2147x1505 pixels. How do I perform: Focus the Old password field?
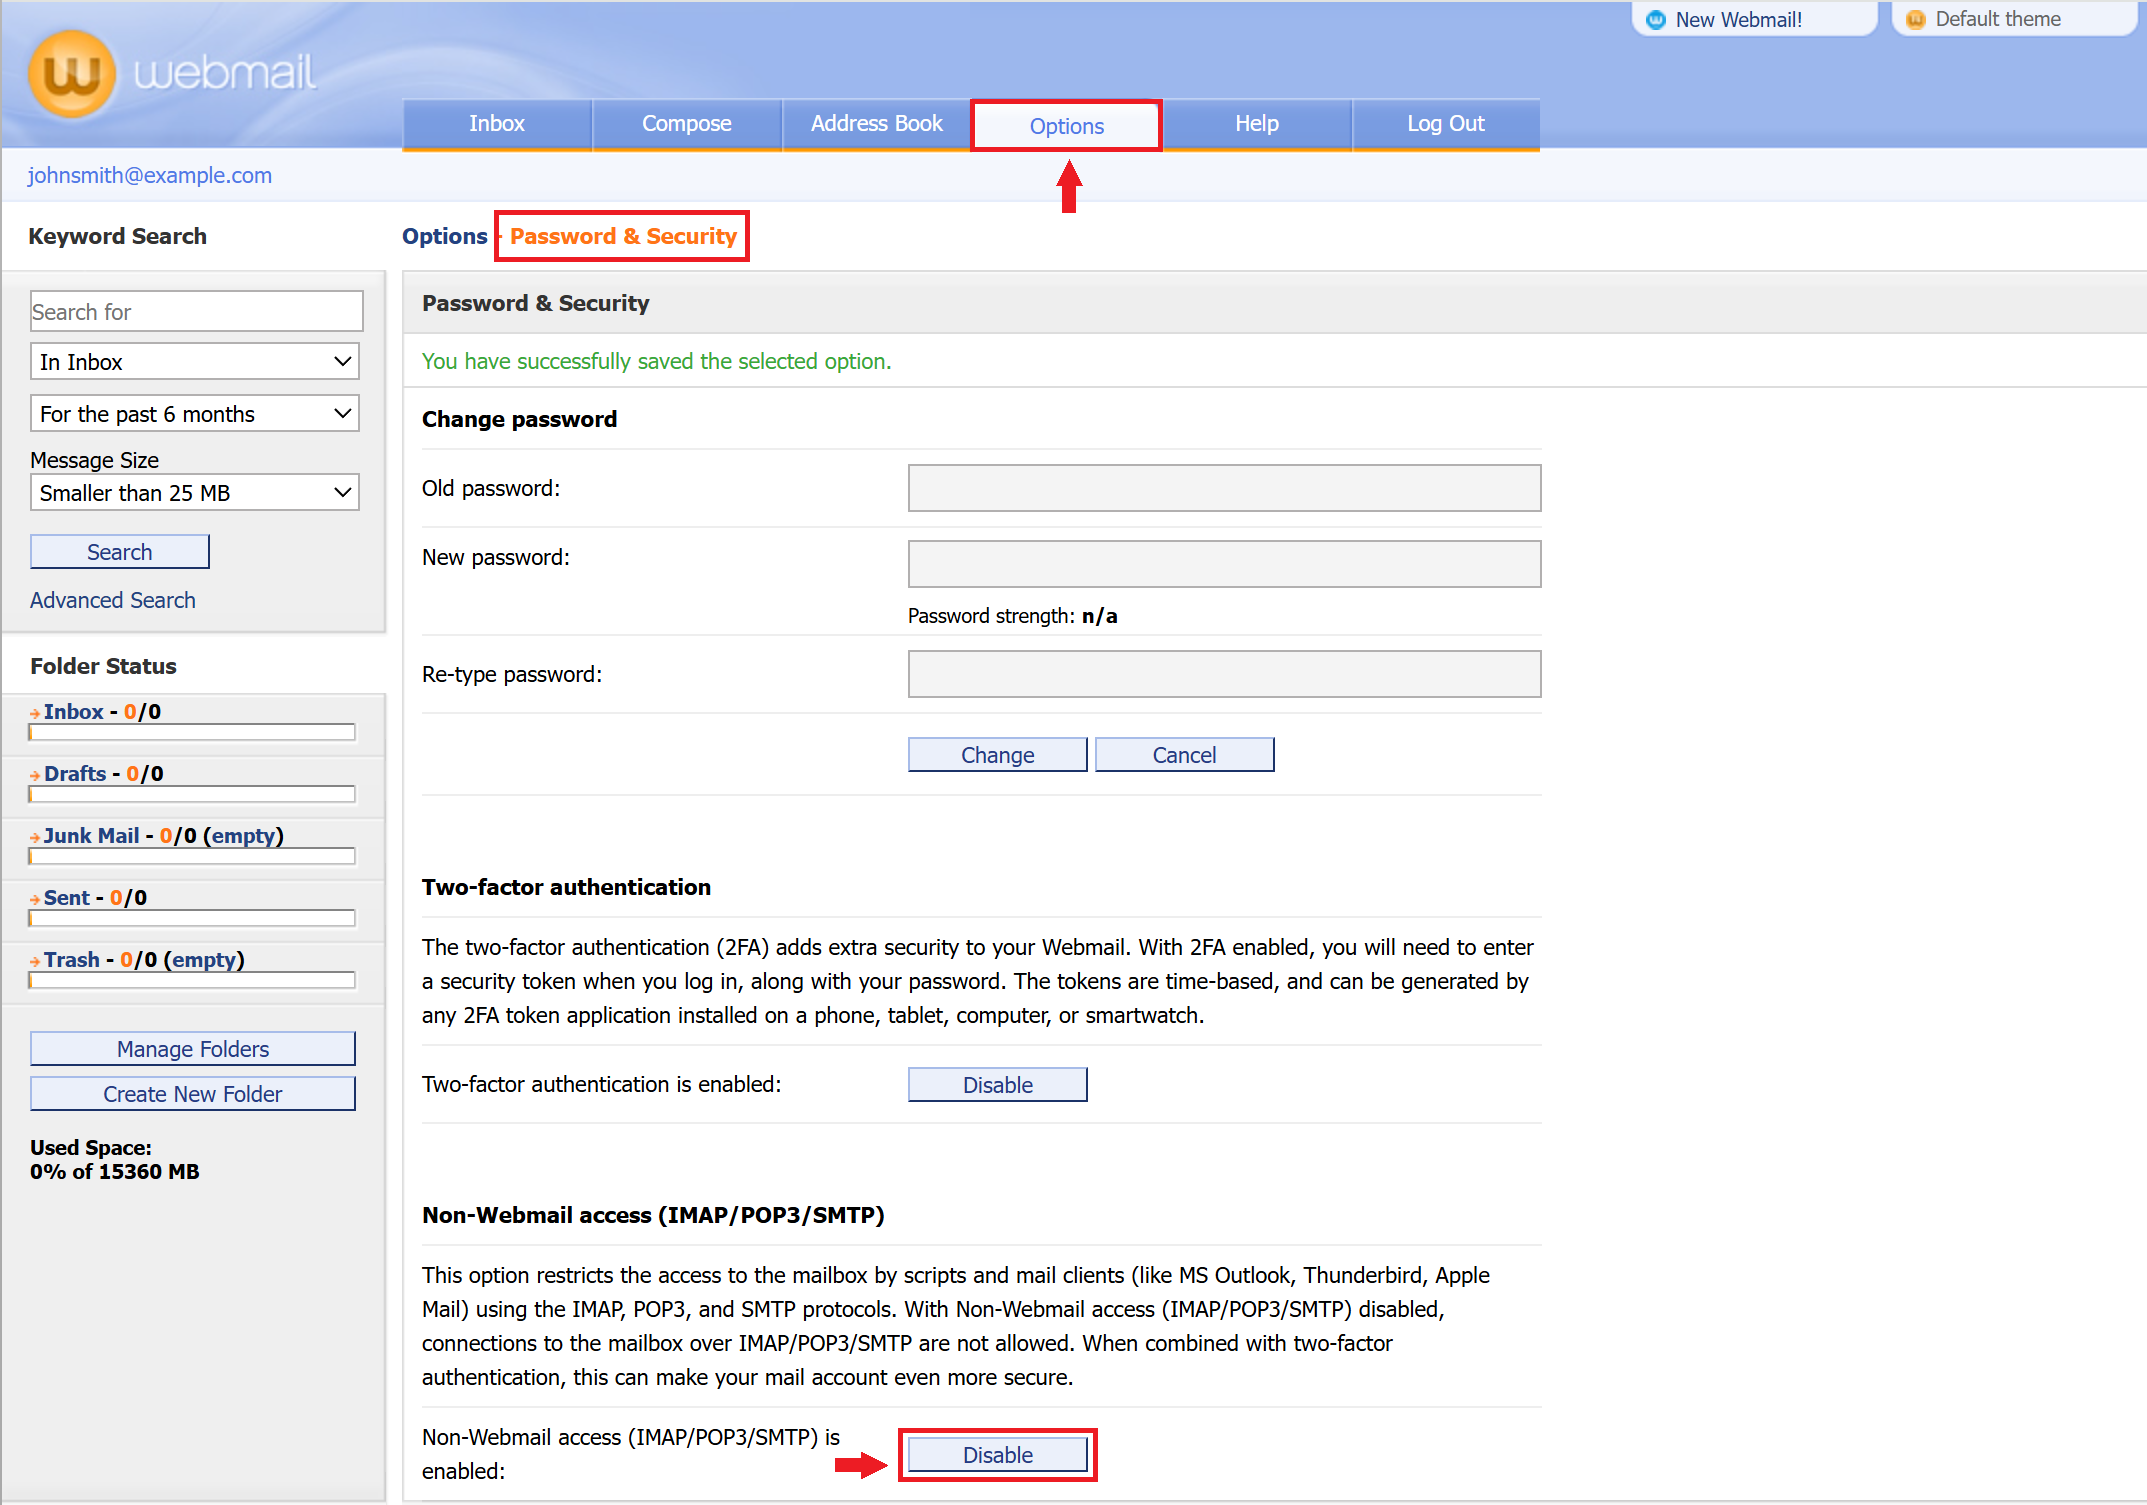coord(1225,488)
